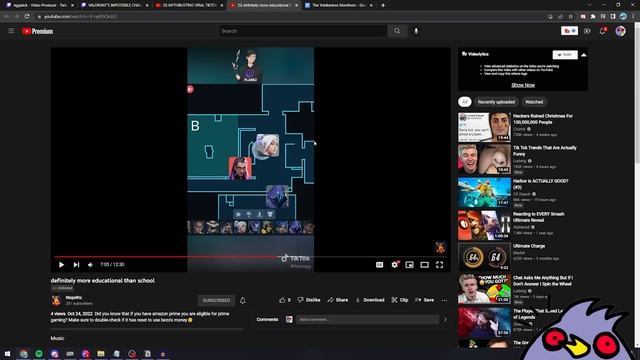Click the search magnifier button
The image size is (640, 360).
397,31
